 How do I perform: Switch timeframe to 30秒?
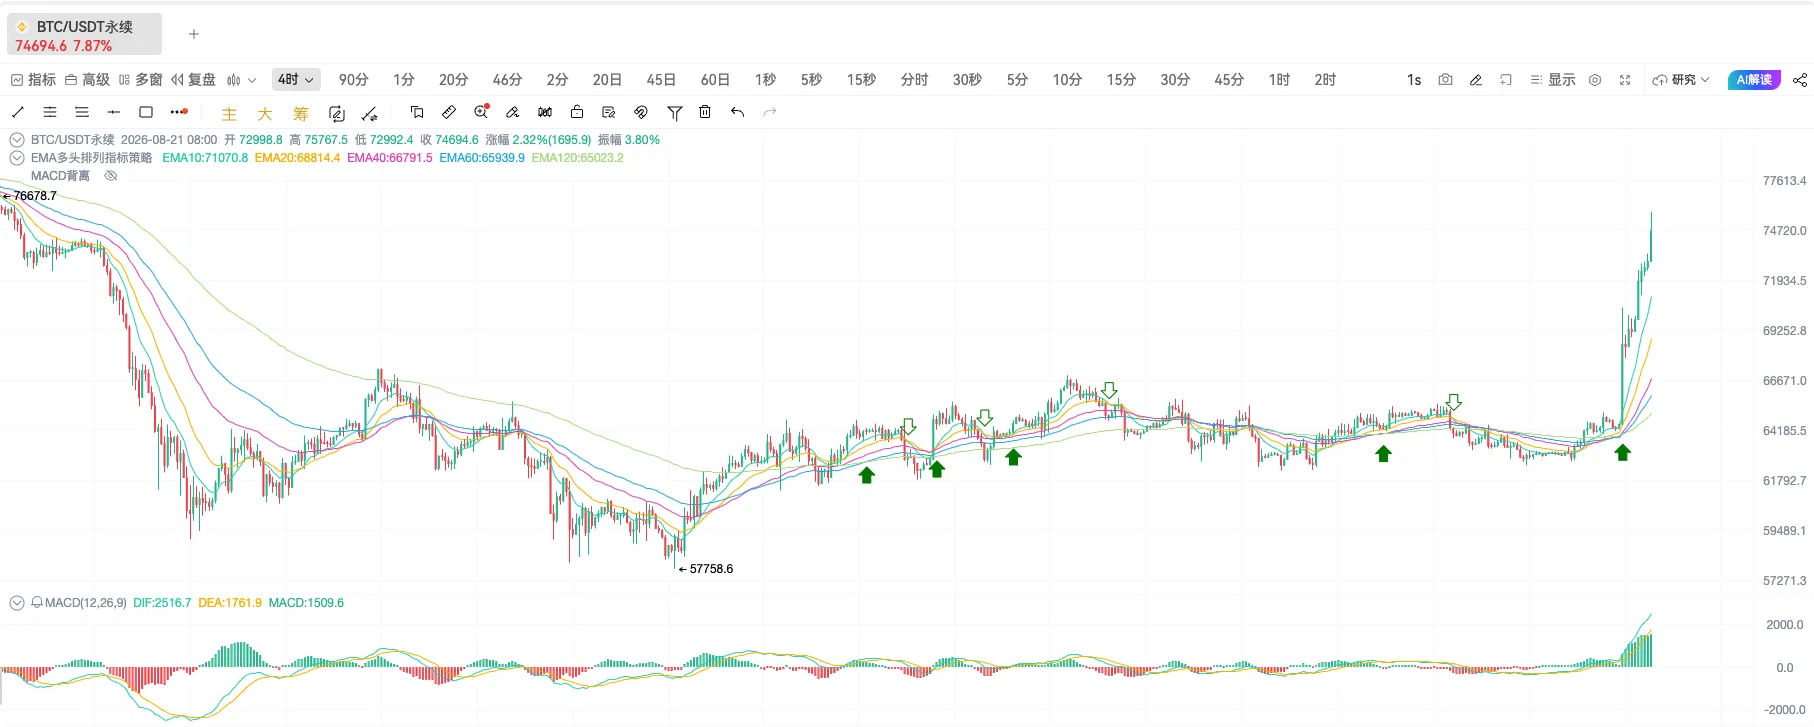click(x=967, y=80)
